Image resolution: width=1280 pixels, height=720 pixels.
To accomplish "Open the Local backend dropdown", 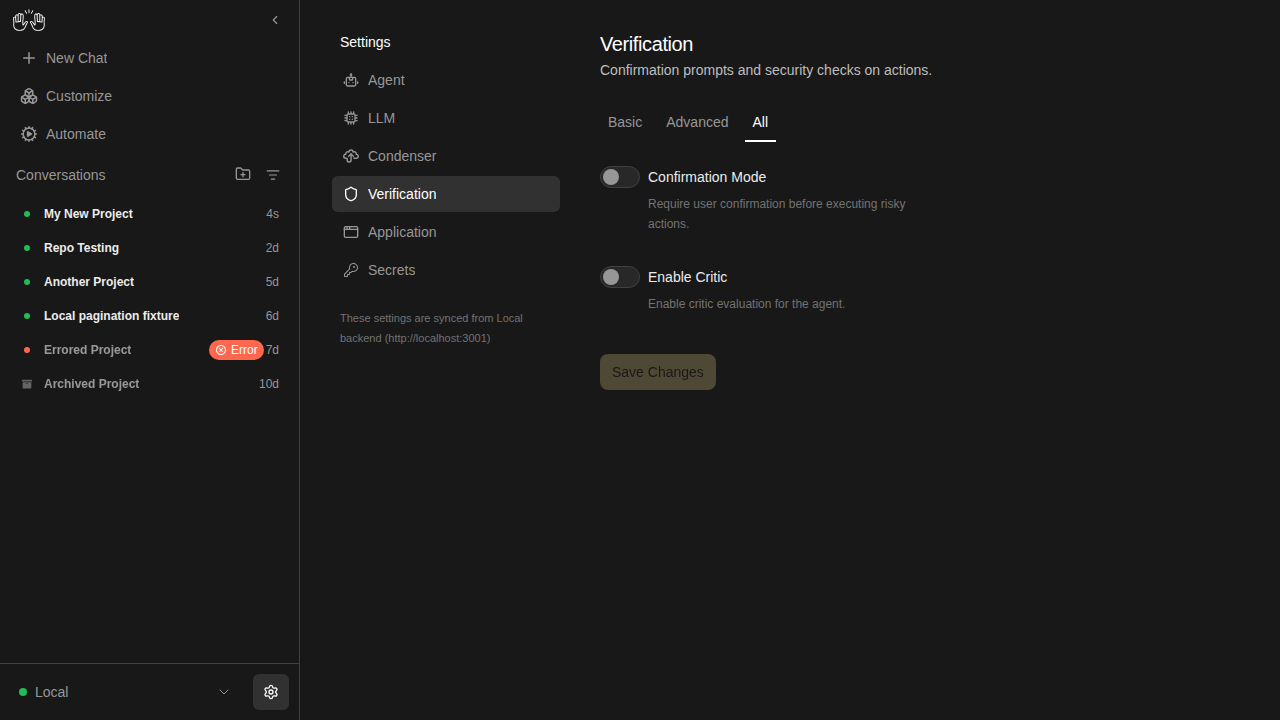I will (125, 692).
